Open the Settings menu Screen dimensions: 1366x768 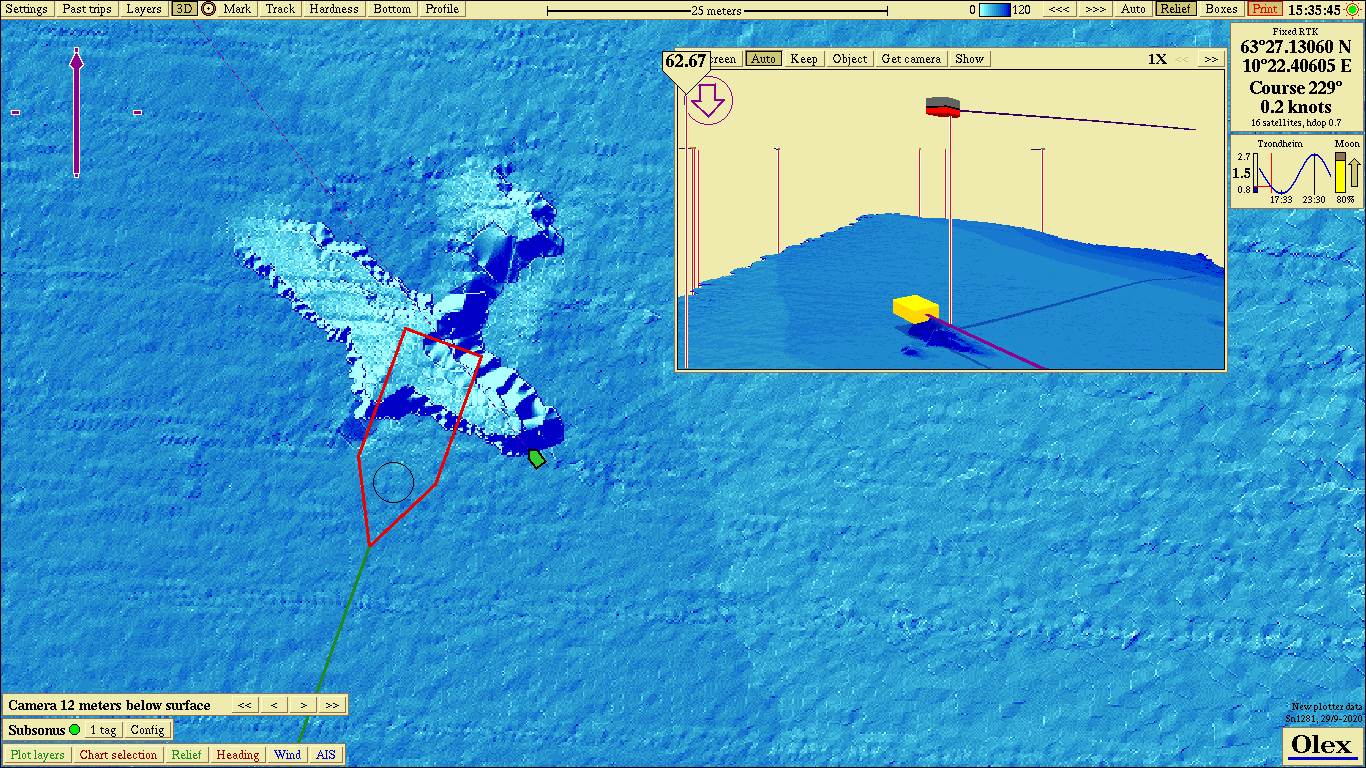[26, 9]
